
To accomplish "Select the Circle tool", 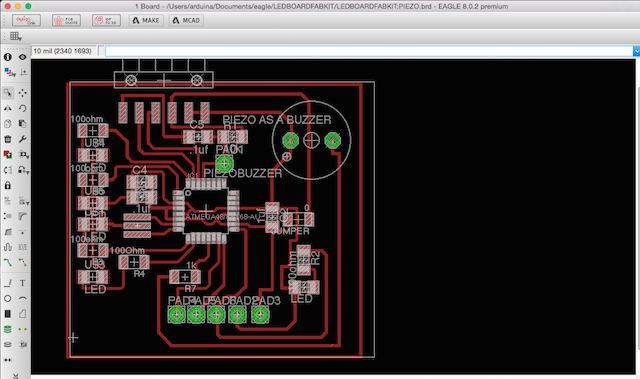I will click(x=8, y=299).
